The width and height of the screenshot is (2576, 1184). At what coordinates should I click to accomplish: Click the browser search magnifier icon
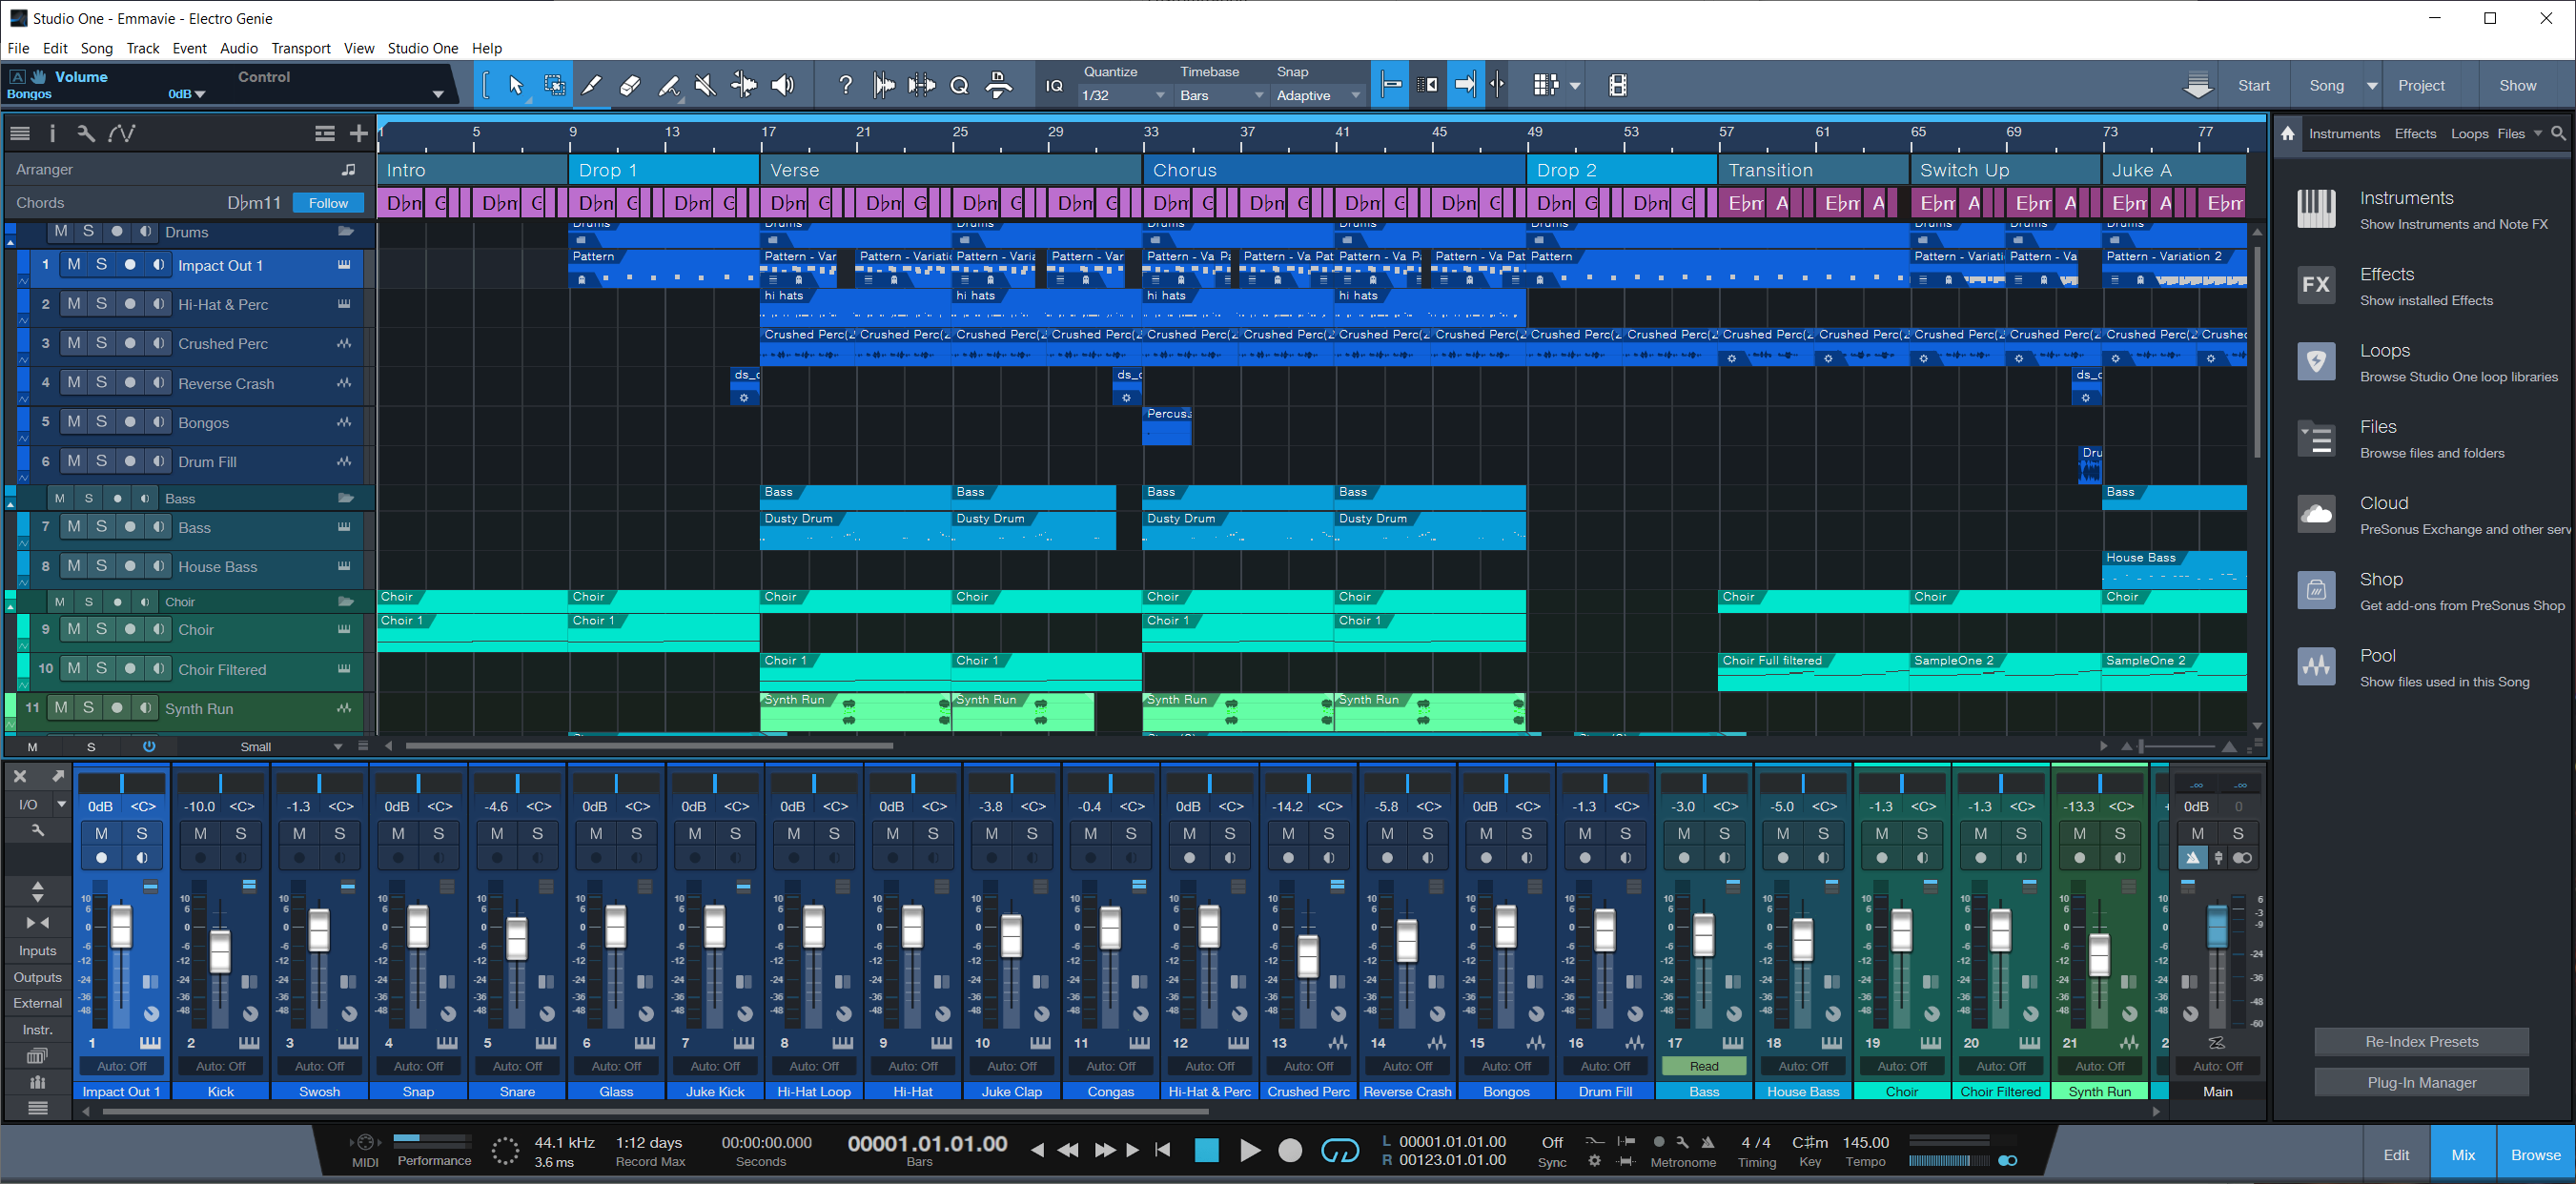[2559, 133]
